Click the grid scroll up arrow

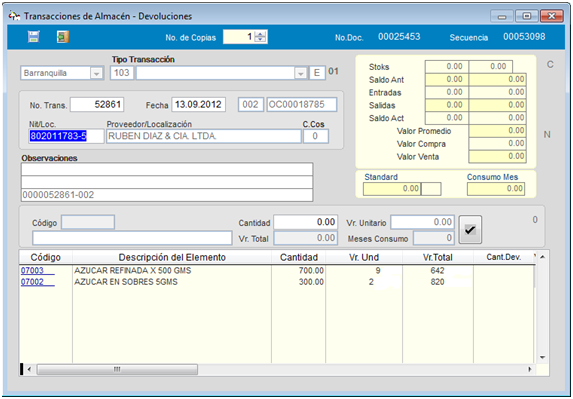(543, 257)
